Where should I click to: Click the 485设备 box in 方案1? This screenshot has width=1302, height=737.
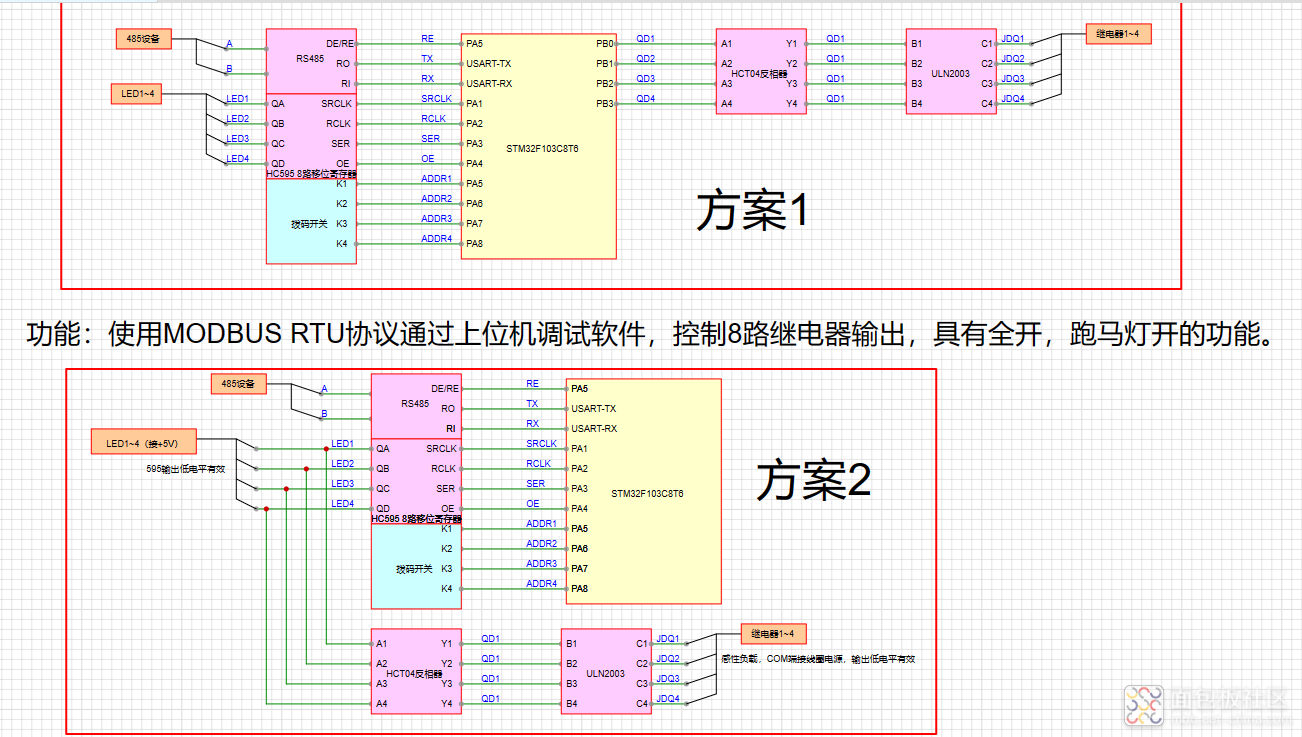point(144,40)
